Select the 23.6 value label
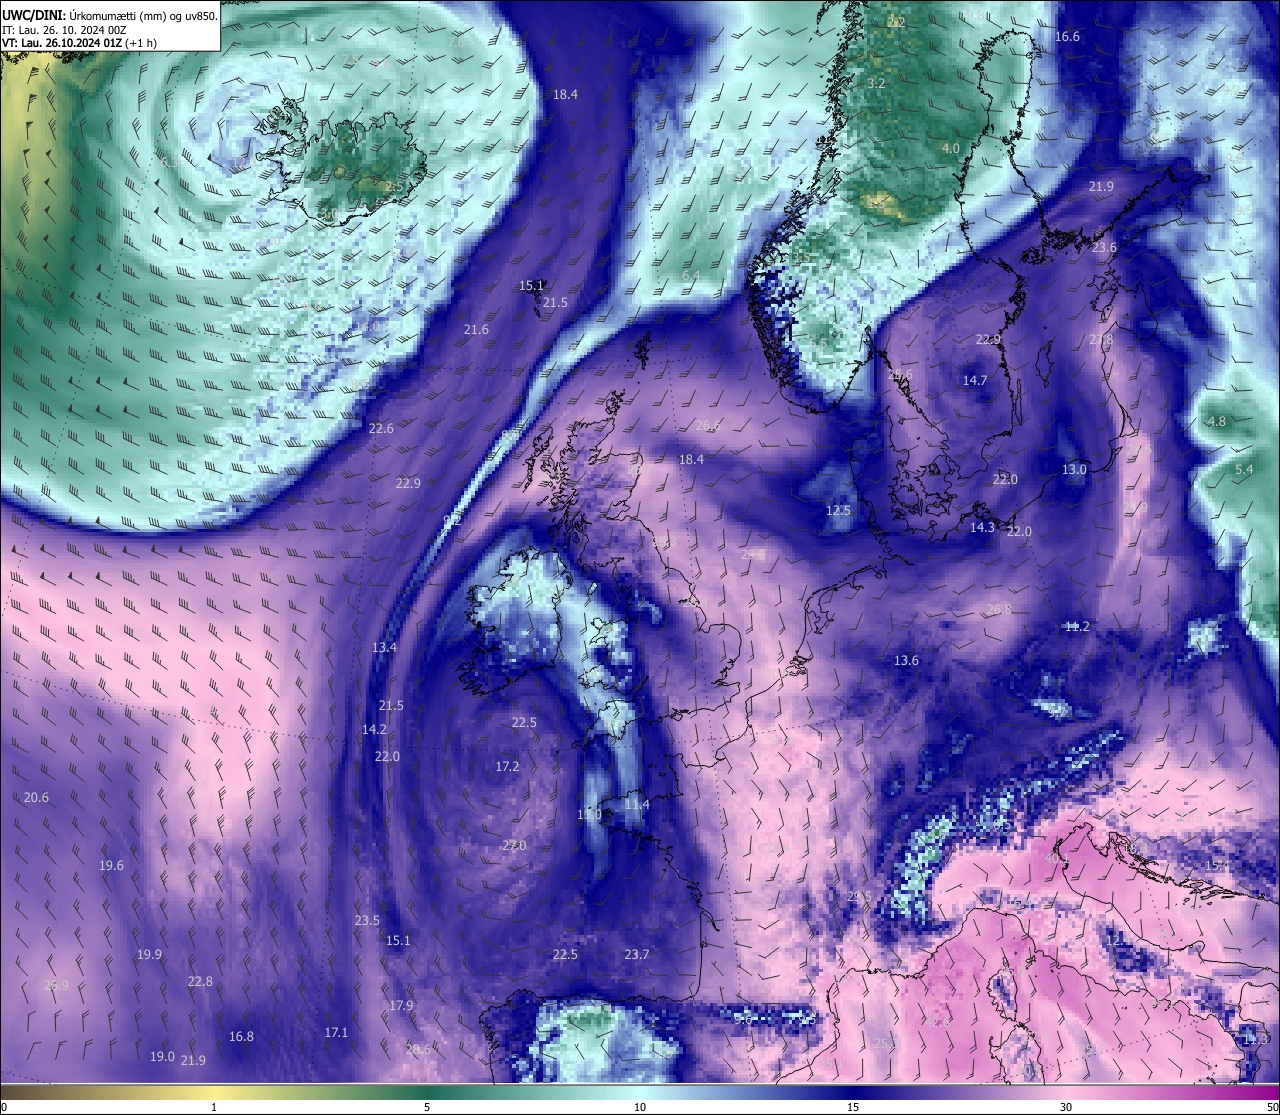 click(x=1104, y=248)
